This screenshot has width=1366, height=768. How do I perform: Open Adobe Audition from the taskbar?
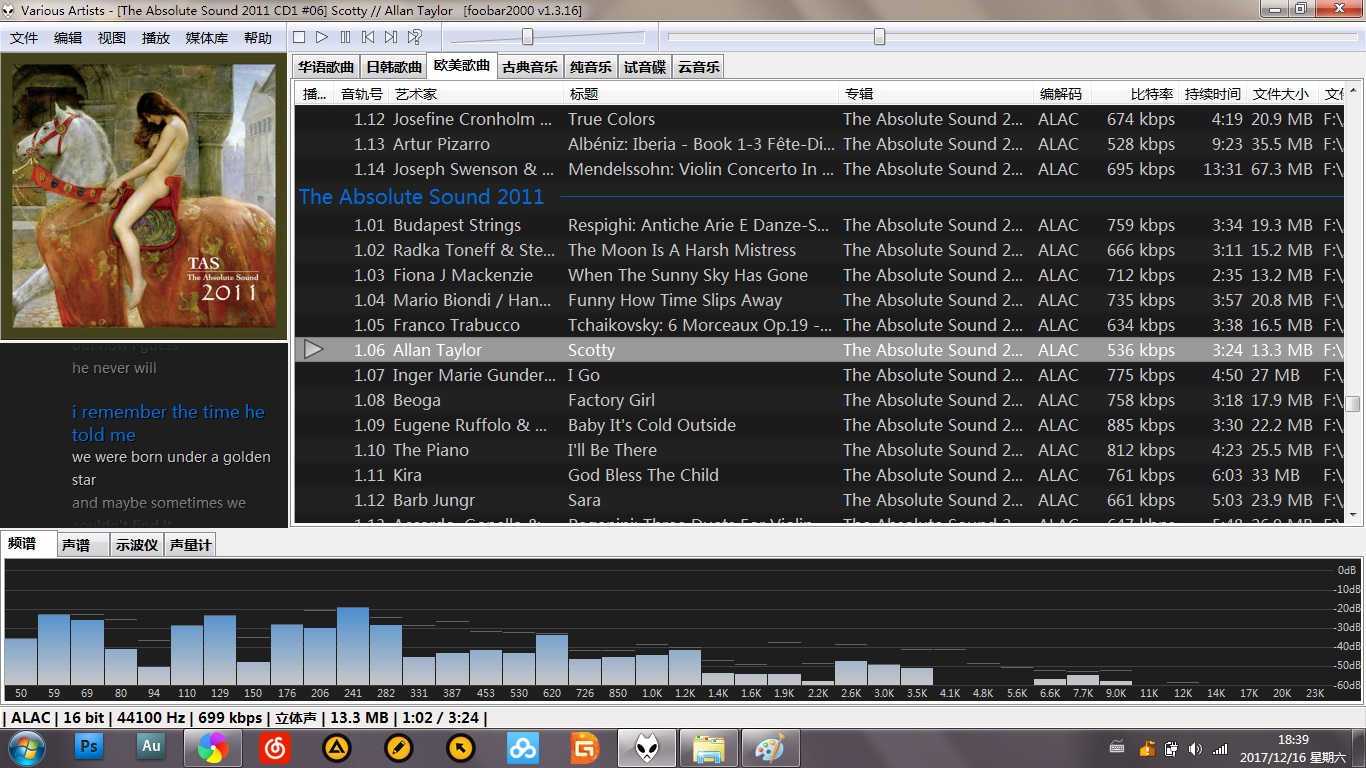tap(151, 746)
